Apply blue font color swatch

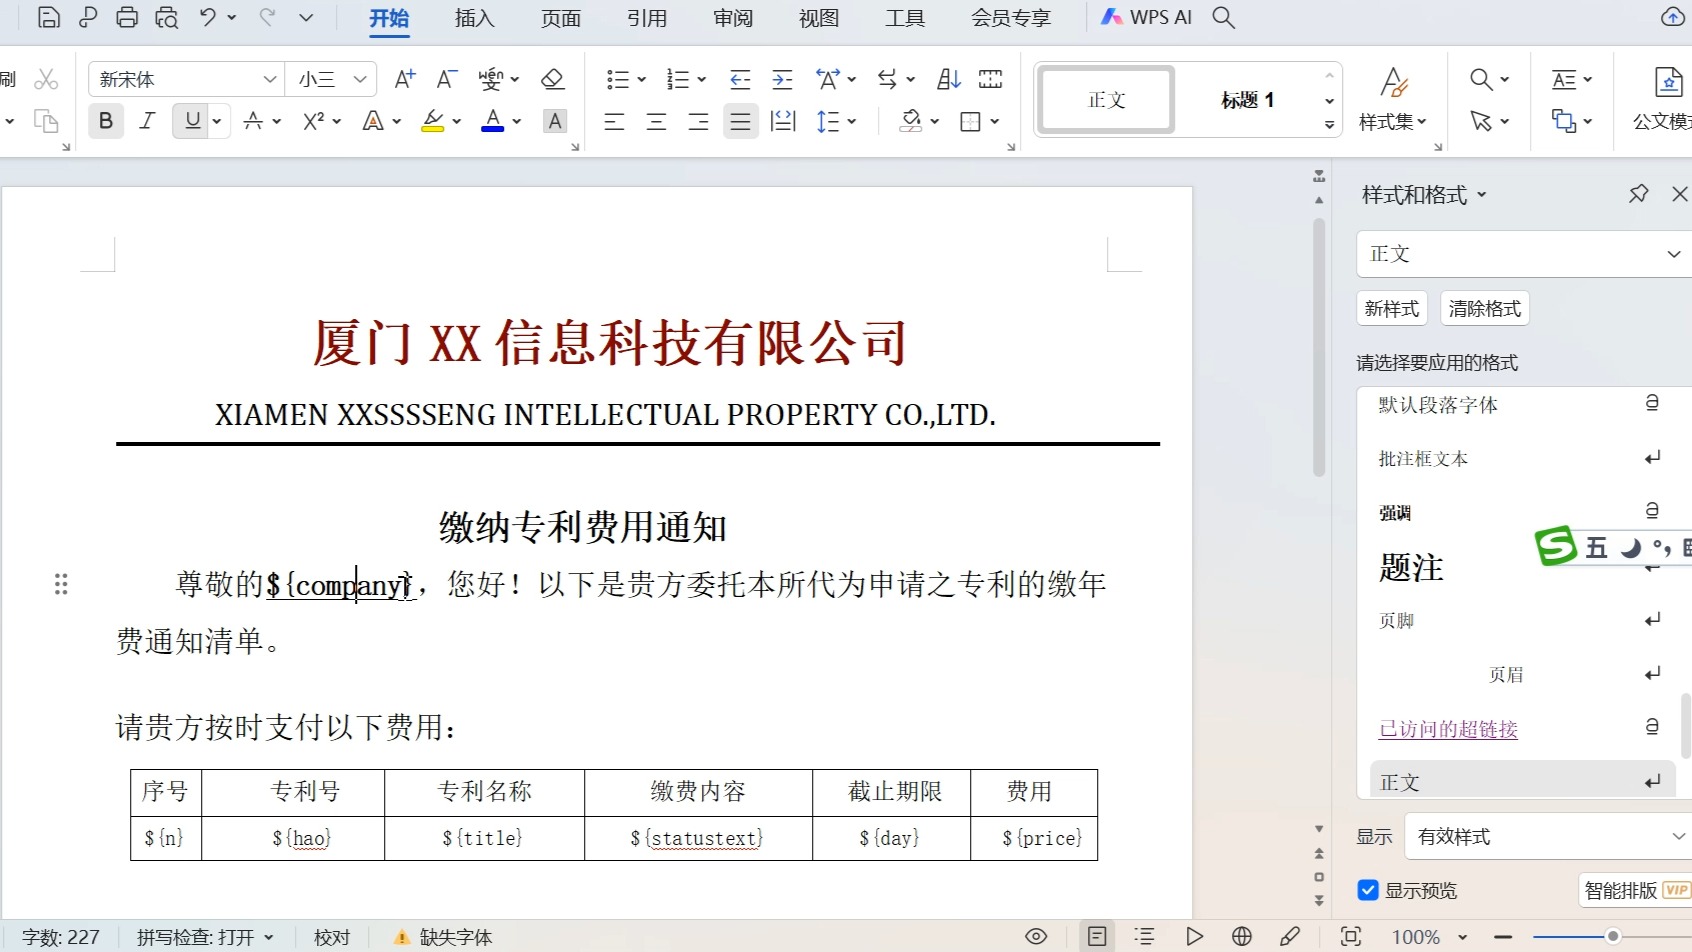(x=493, y=121)
